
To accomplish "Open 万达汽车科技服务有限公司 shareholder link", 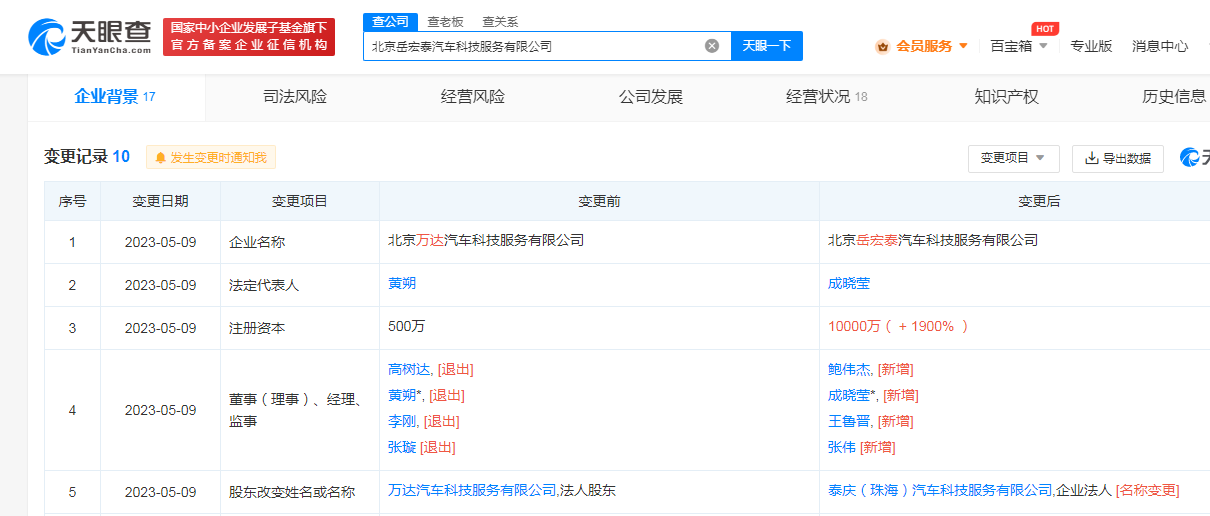I will coord(472,491).
